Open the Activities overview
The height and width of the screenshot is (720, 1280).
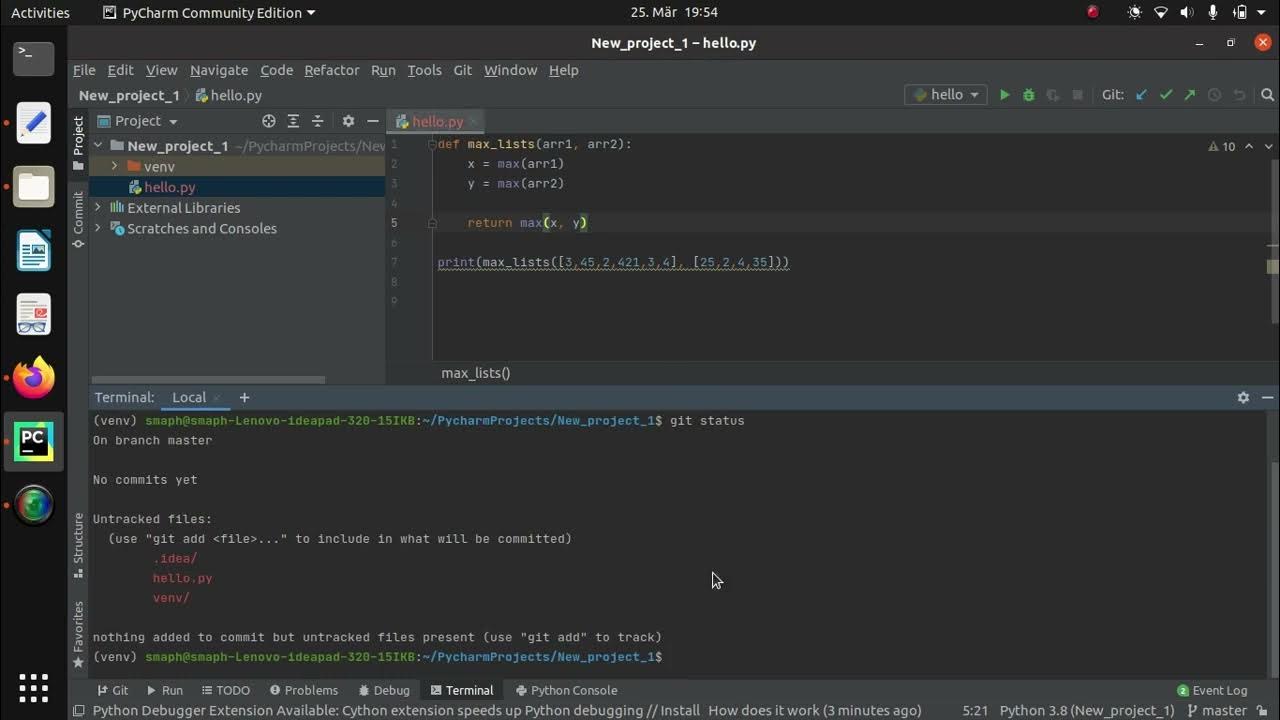[x=40, y=12]
